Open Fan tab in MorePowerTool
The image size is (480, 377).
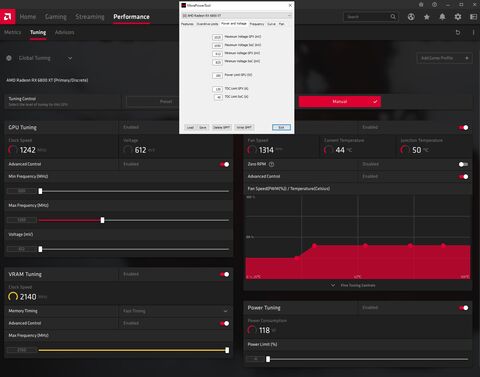281,24
